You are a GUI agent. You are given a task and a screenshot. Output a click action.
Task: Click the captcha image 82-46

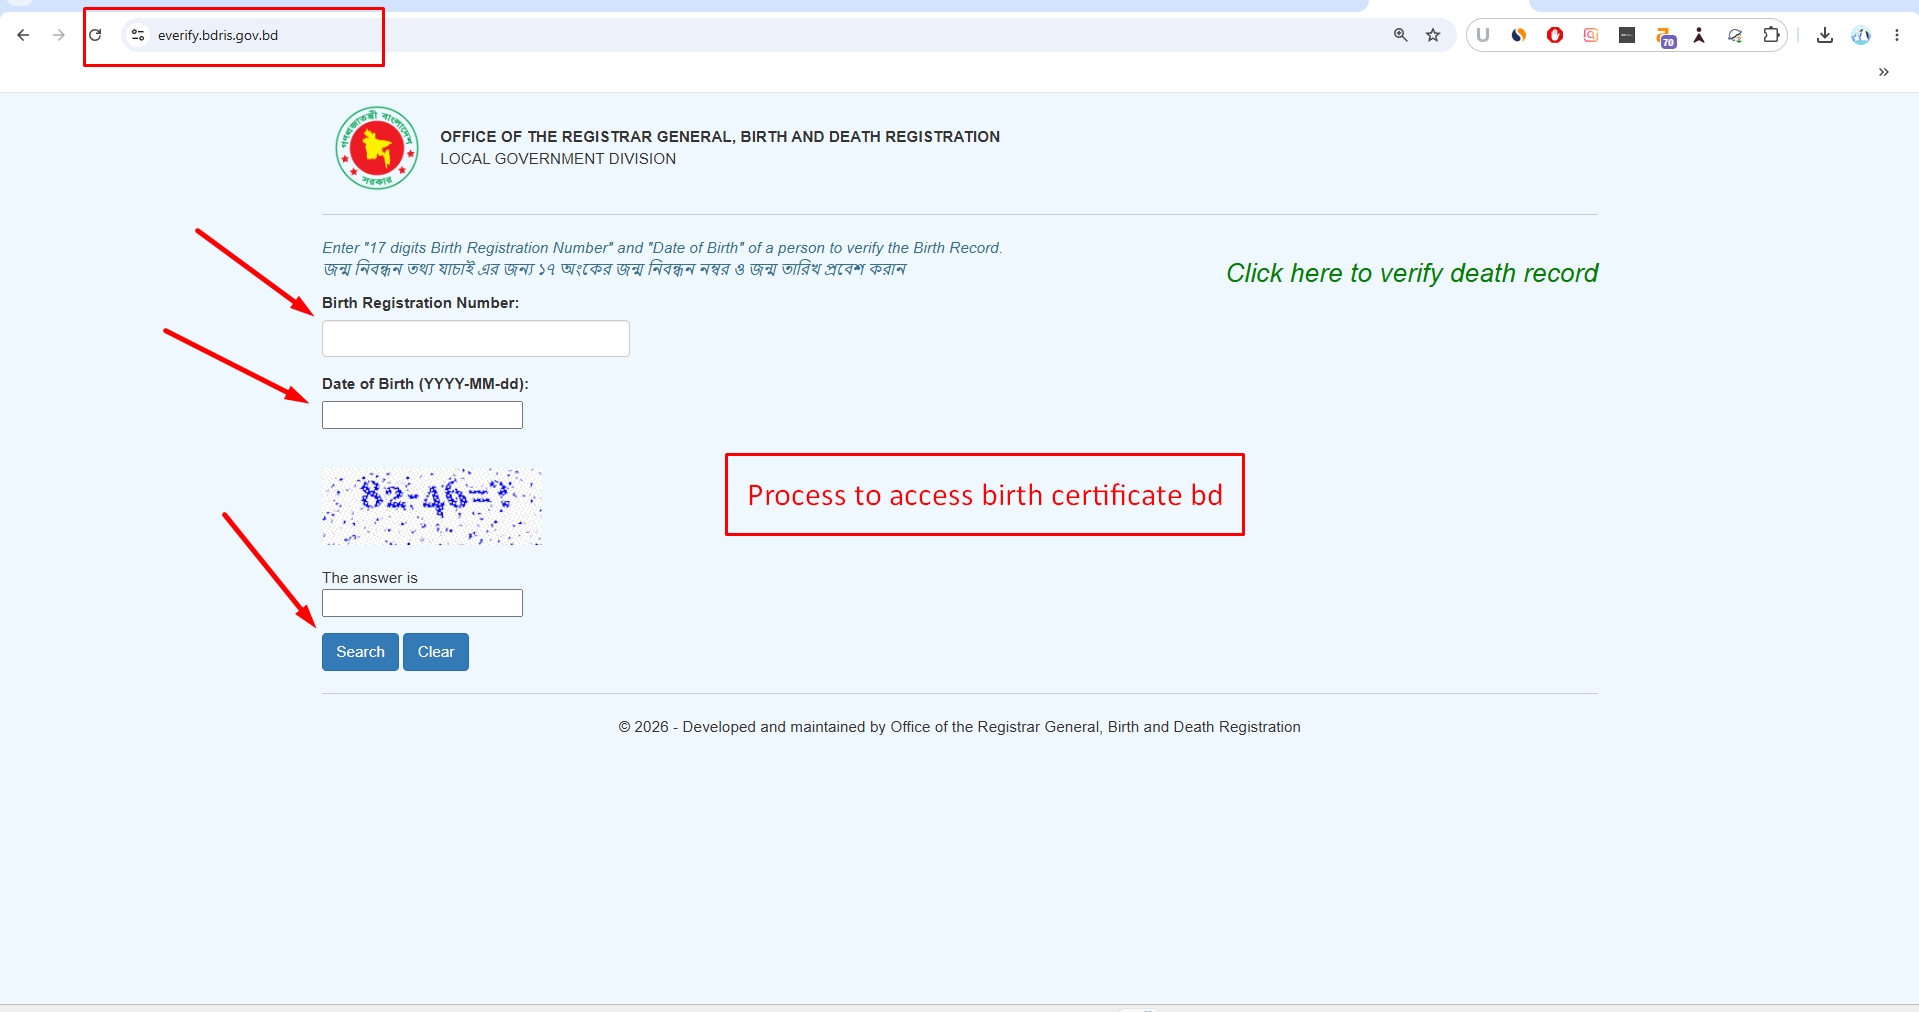tap(432, 507)
